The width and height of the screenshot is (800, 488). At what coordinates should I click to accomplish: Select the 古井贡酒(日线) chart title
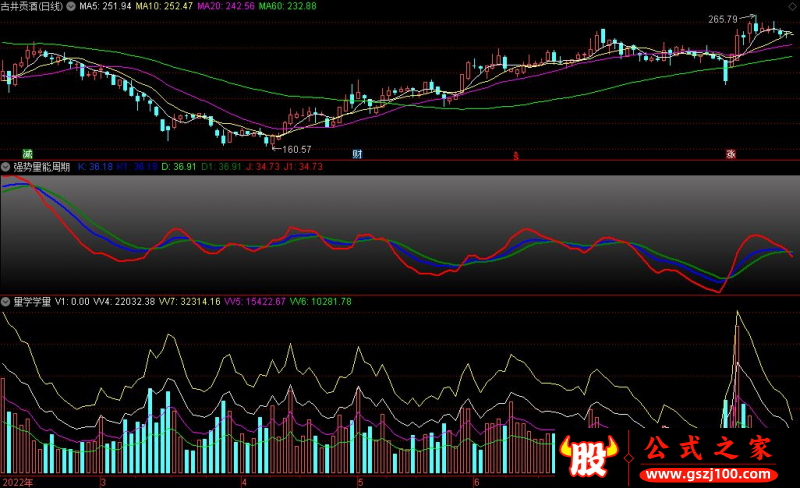click(32, 7)
